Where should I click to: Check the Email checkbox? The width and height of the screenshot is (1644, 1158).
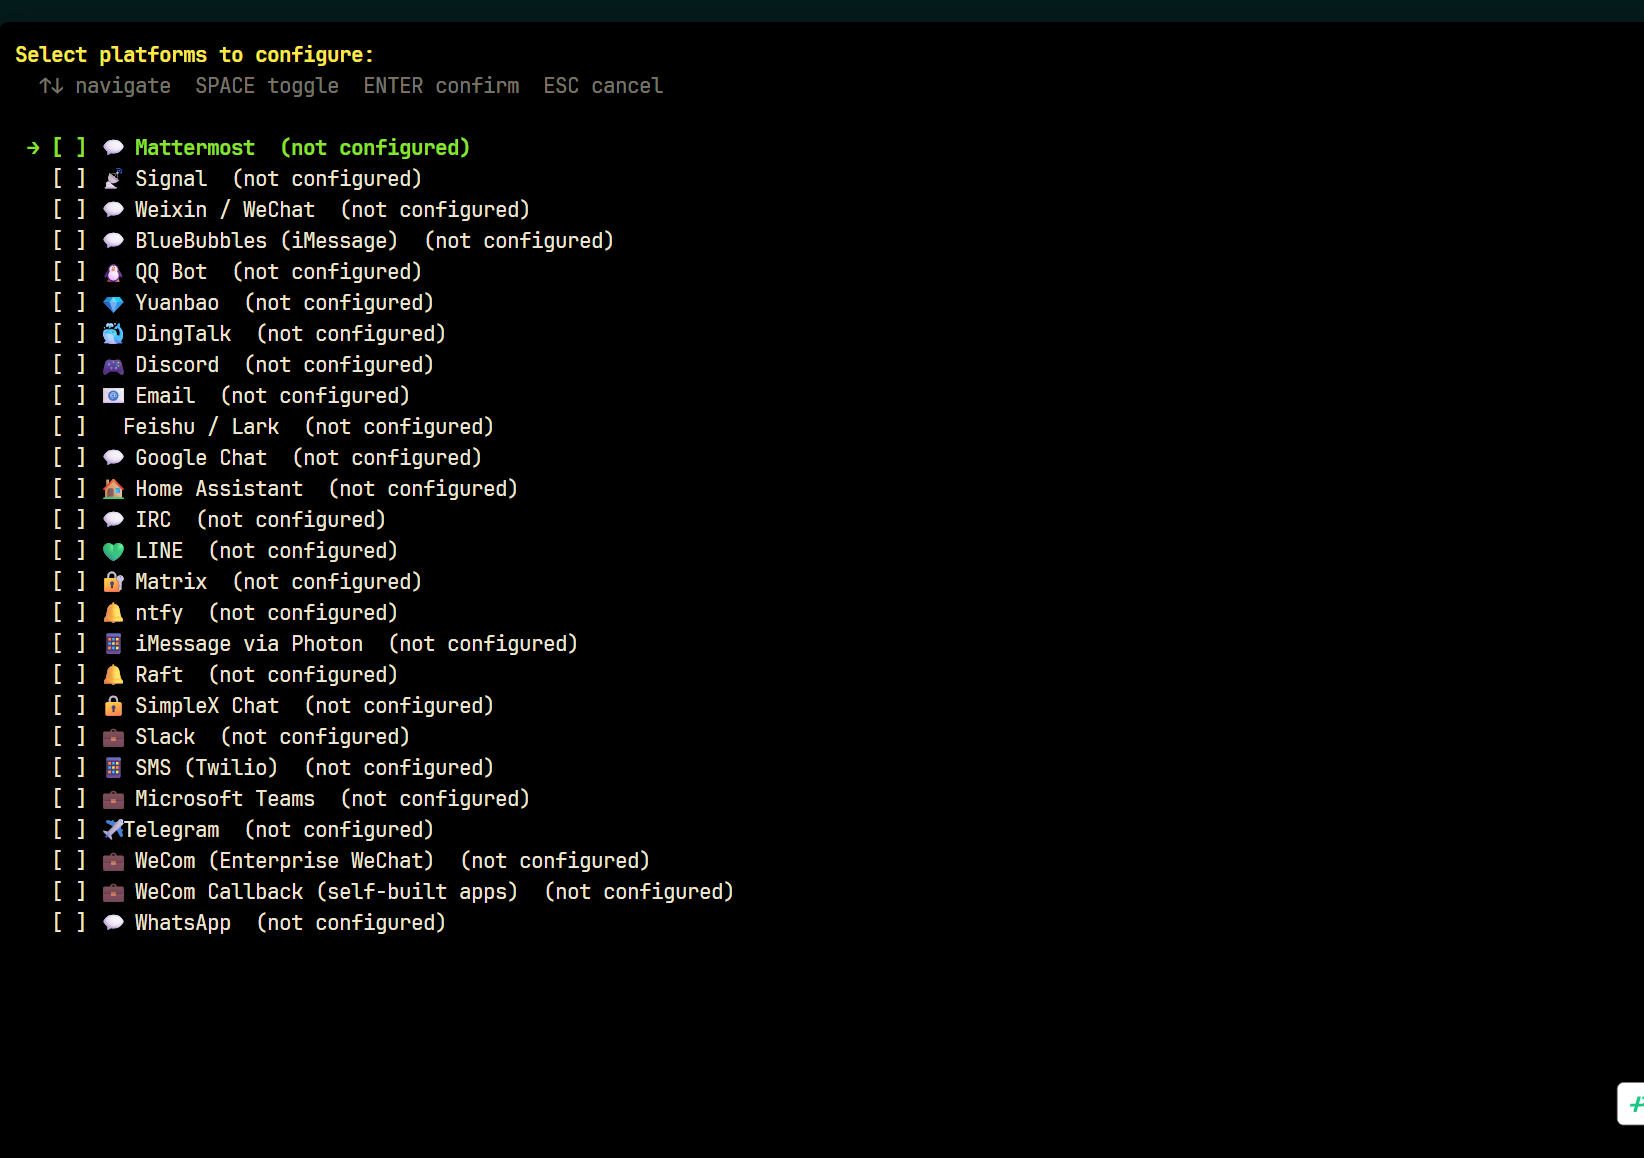pyautogui.click(x=69, y=396)
